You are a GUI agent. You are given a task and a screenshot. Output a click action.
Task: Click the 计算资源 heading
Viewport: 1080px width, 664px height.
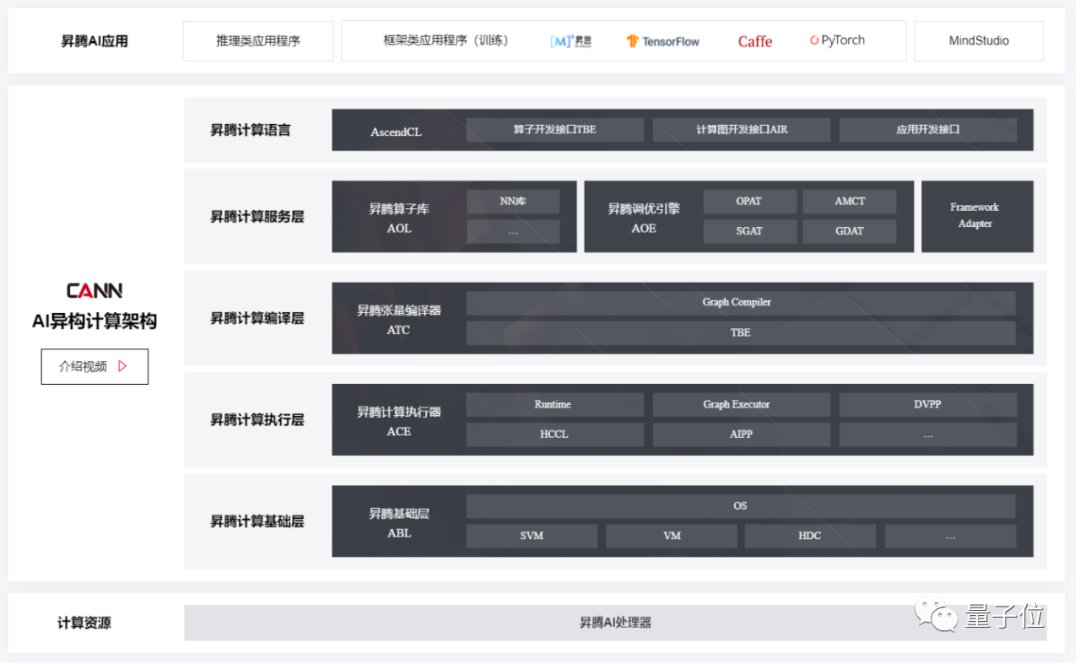coord(84,623)
